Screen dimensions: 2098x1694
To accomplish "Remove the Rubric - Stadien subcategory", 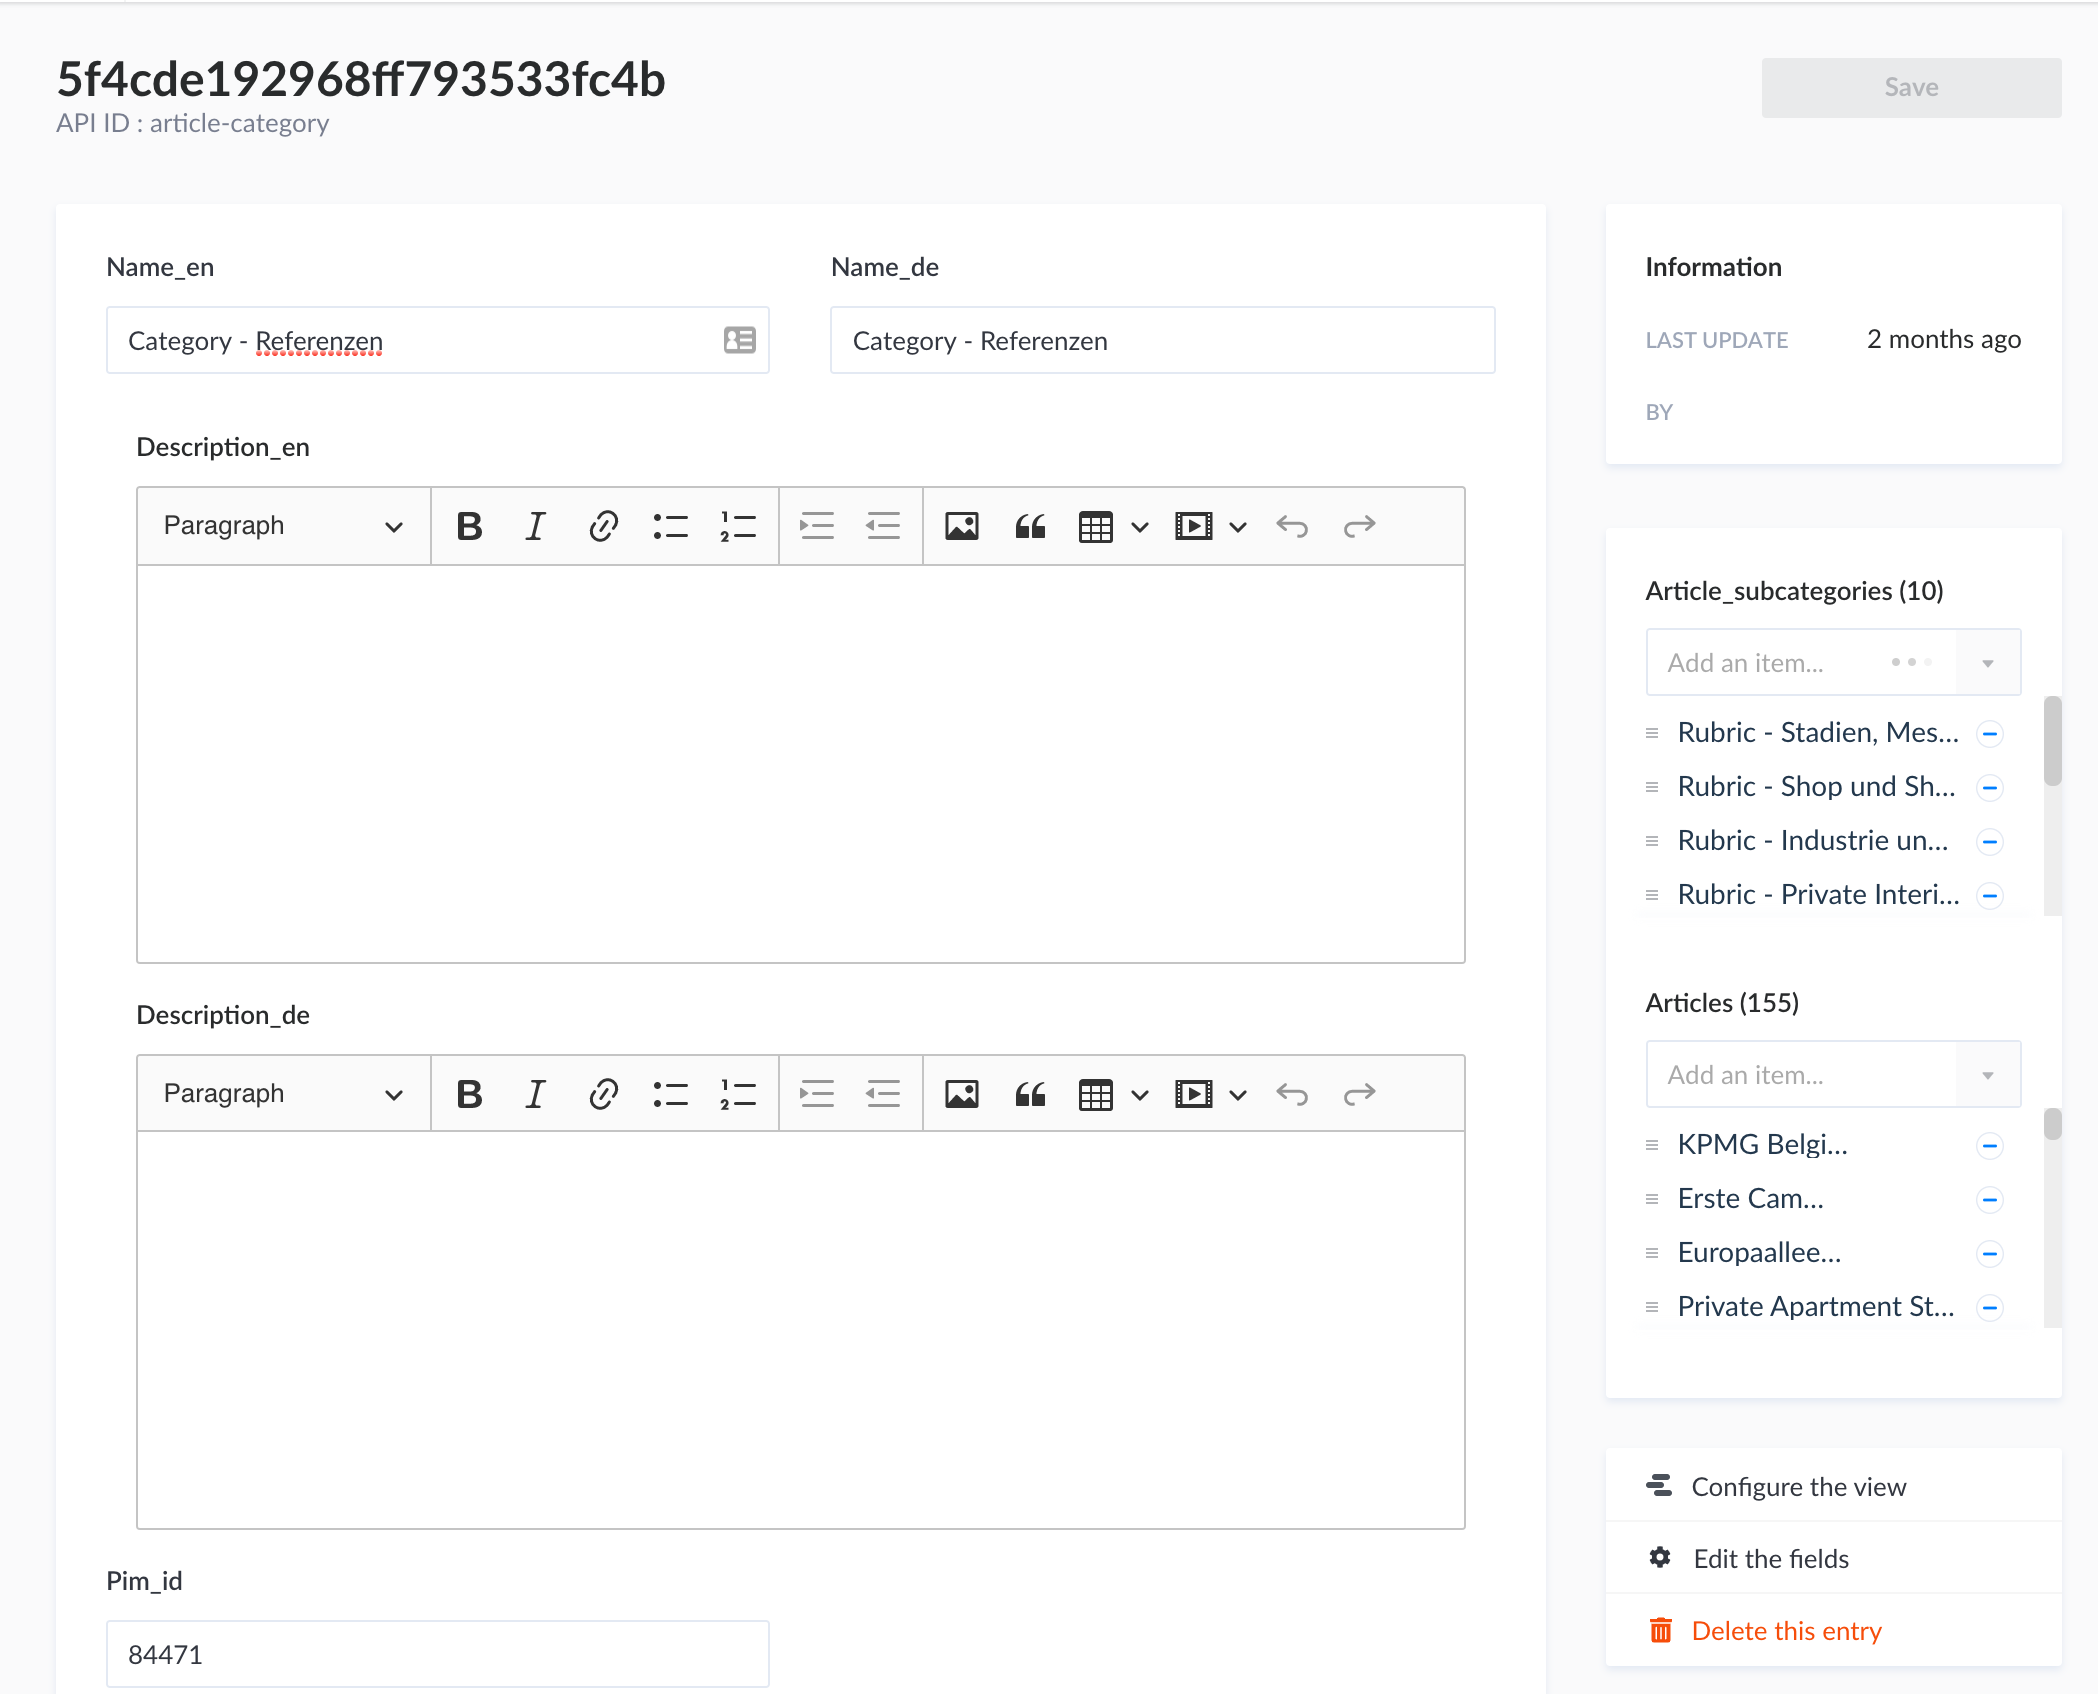I will tap(1990, 733).
